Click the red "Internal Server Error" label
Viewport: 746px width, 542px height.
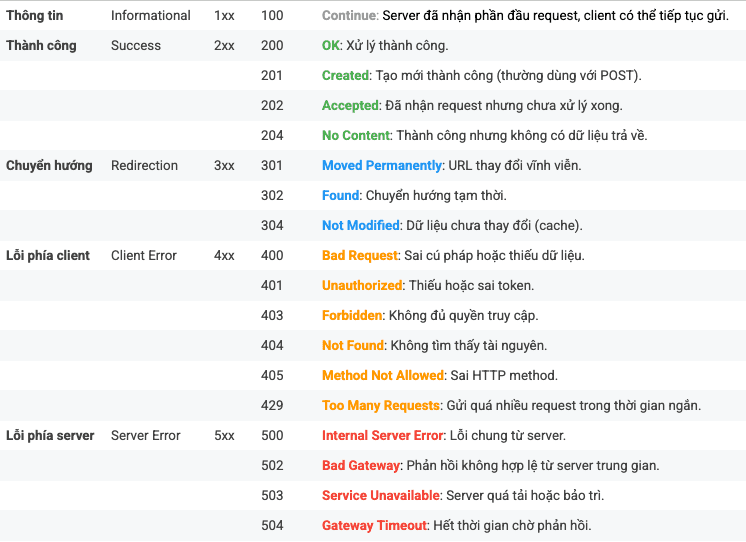click(383, 436)
